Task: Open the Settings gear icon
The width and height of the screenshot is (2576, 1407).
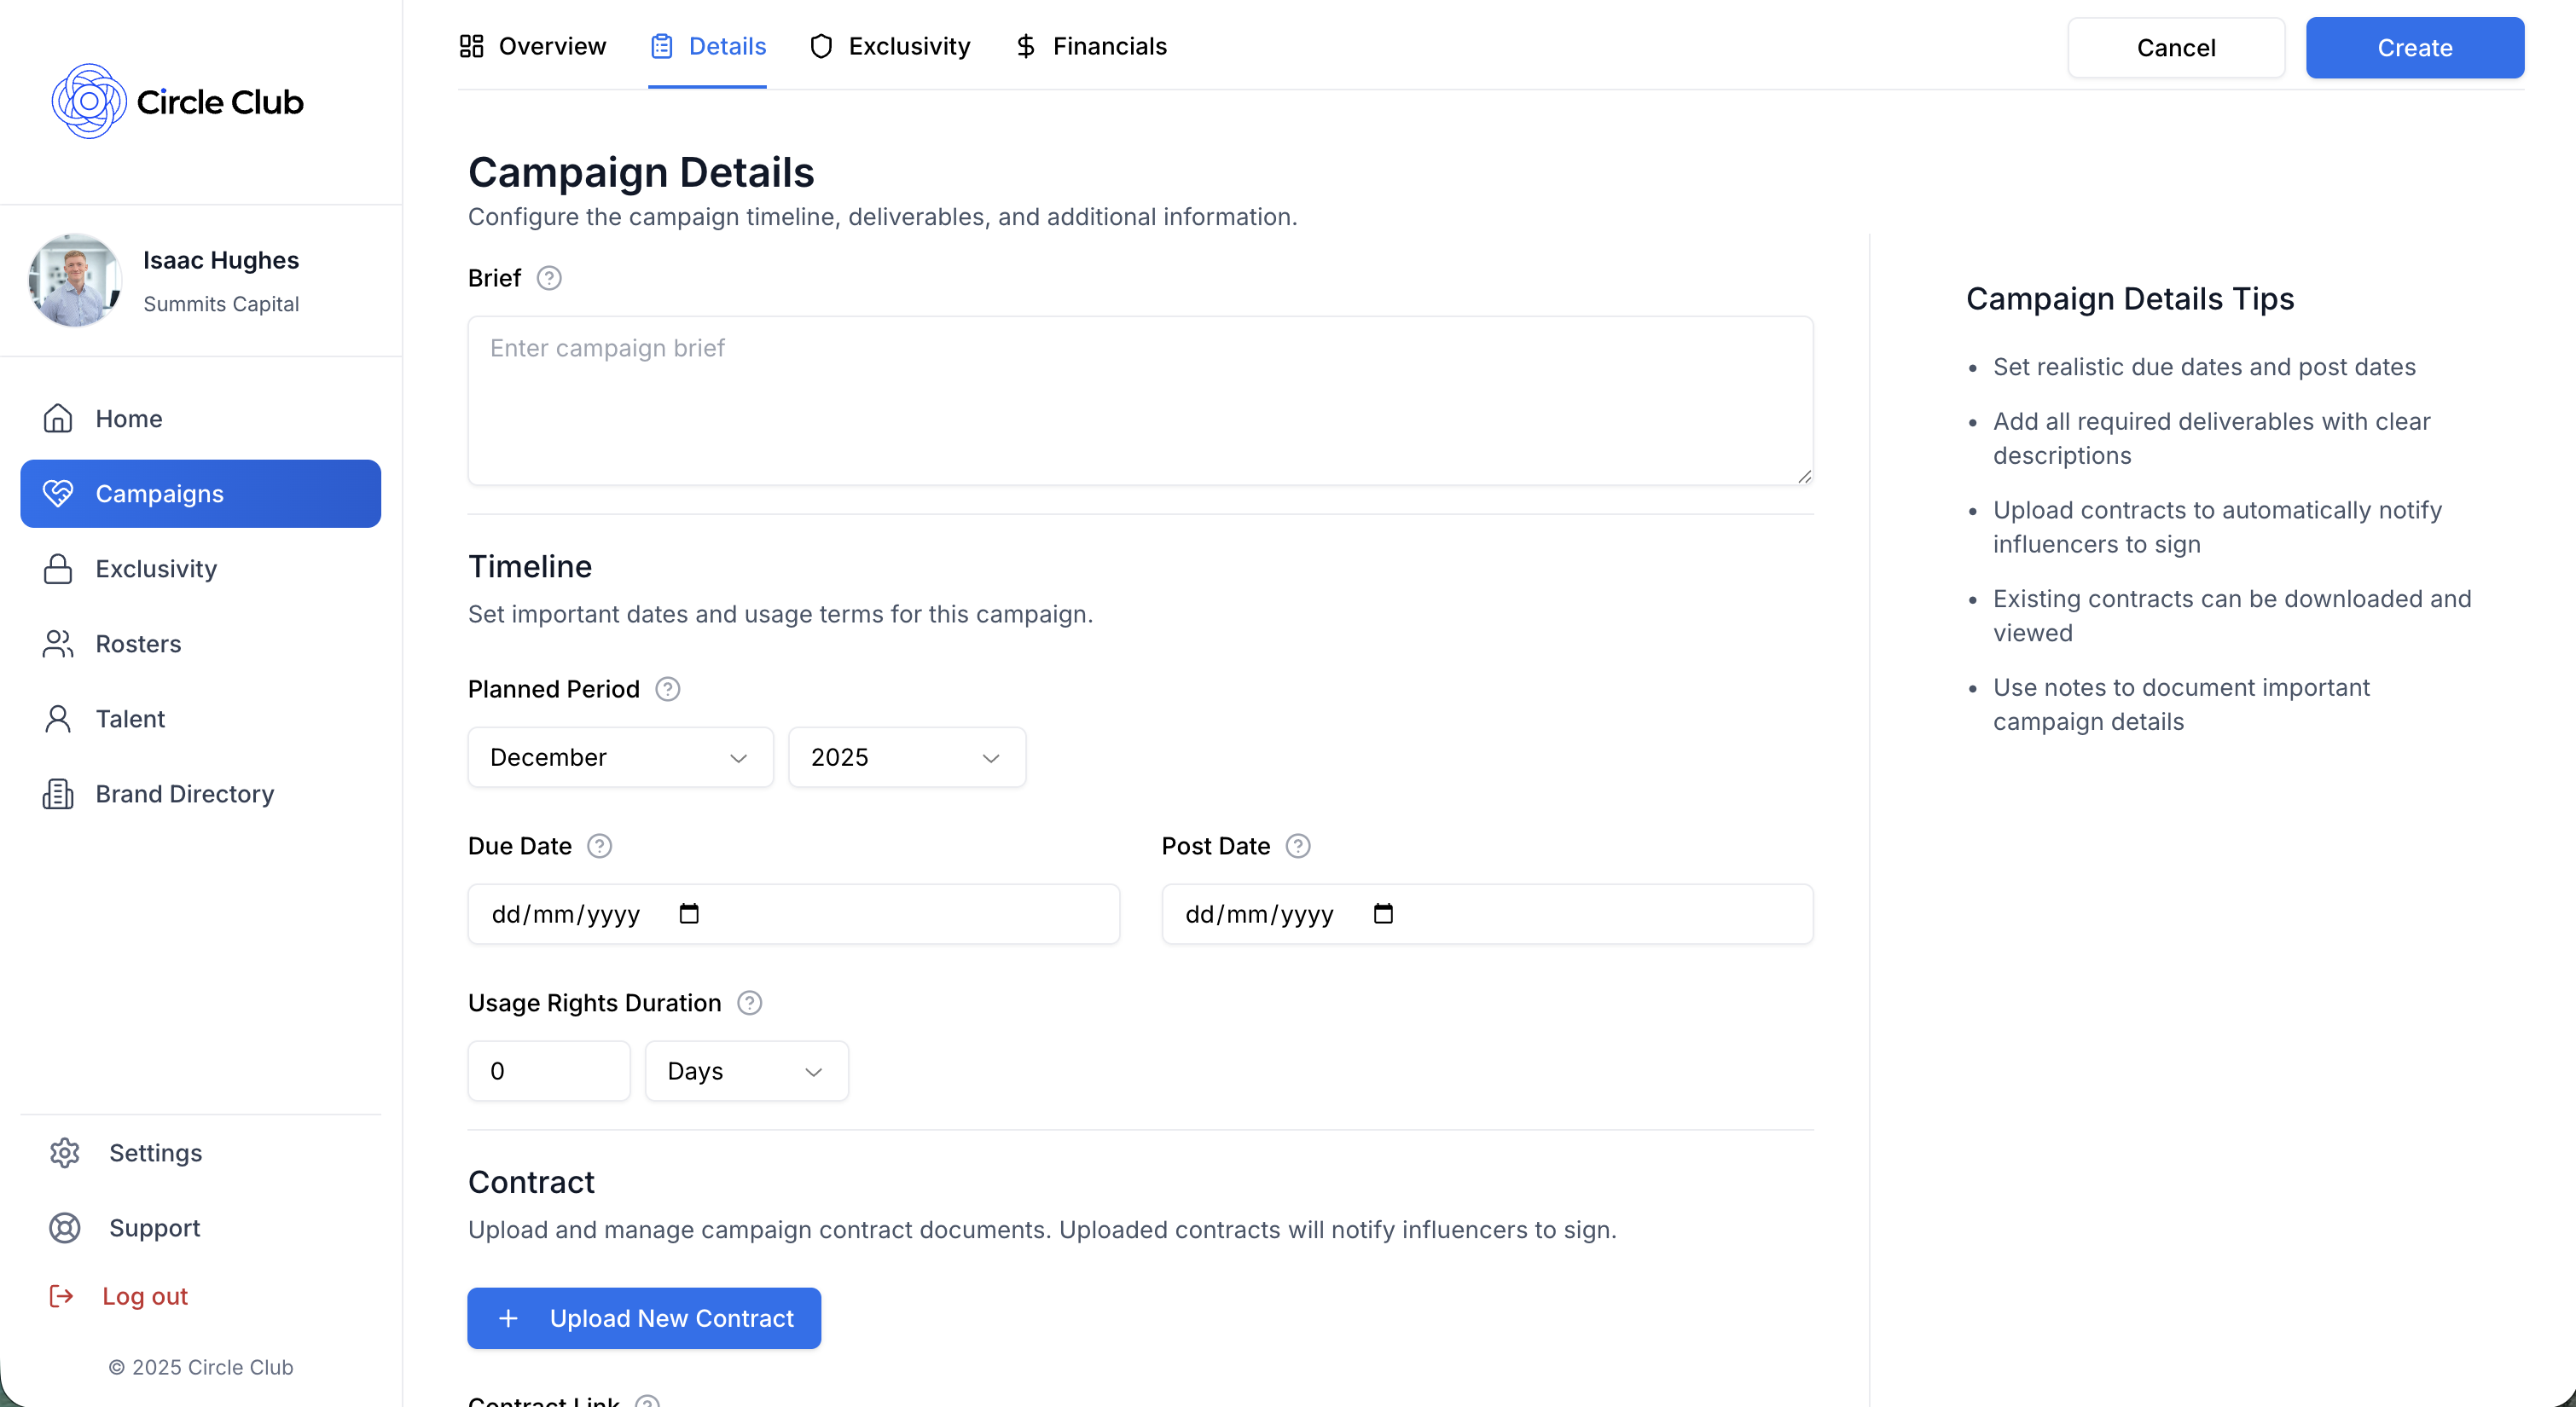Action: pyautogui.click(x=64, y=1152)
